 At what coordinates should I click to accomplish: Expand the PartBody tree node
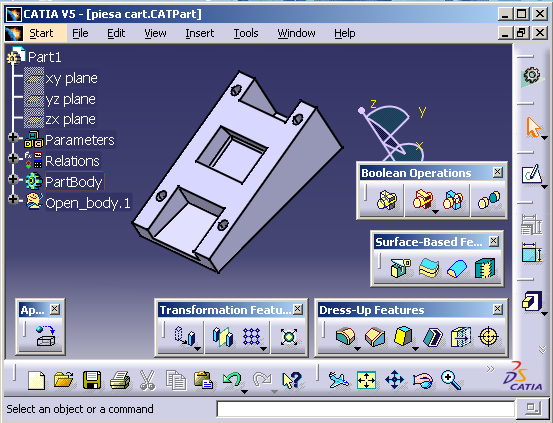click(13, 180)
